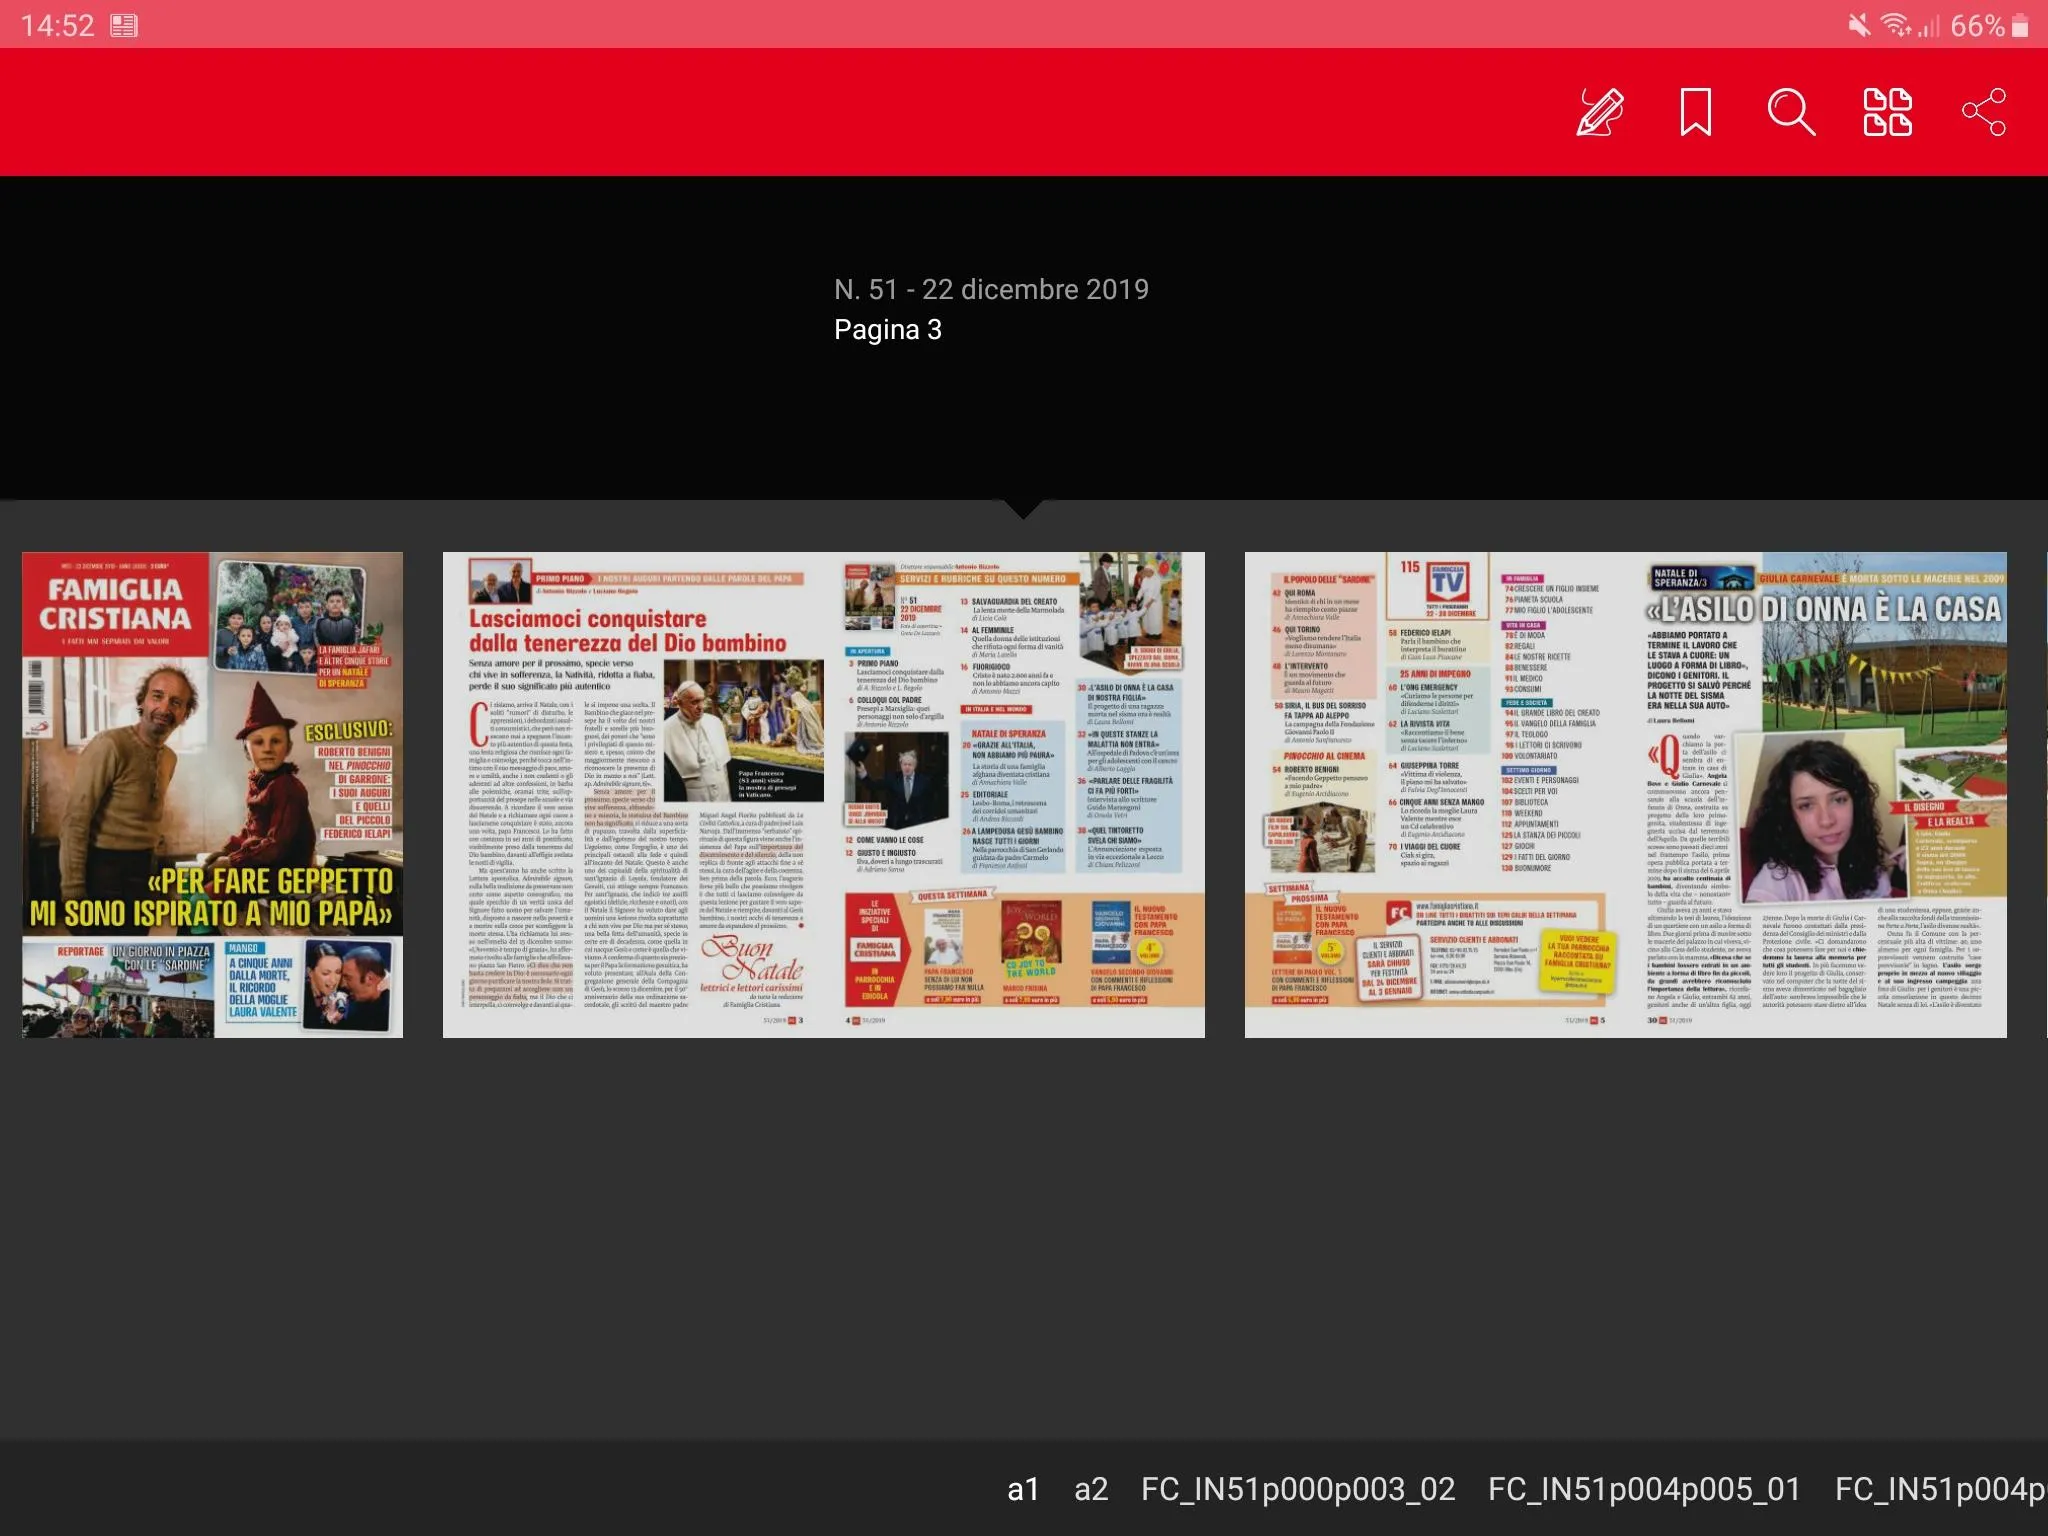Select the a1 page label
This screenshot has width=2048, height=1536.
(x=1023, y=1489)
